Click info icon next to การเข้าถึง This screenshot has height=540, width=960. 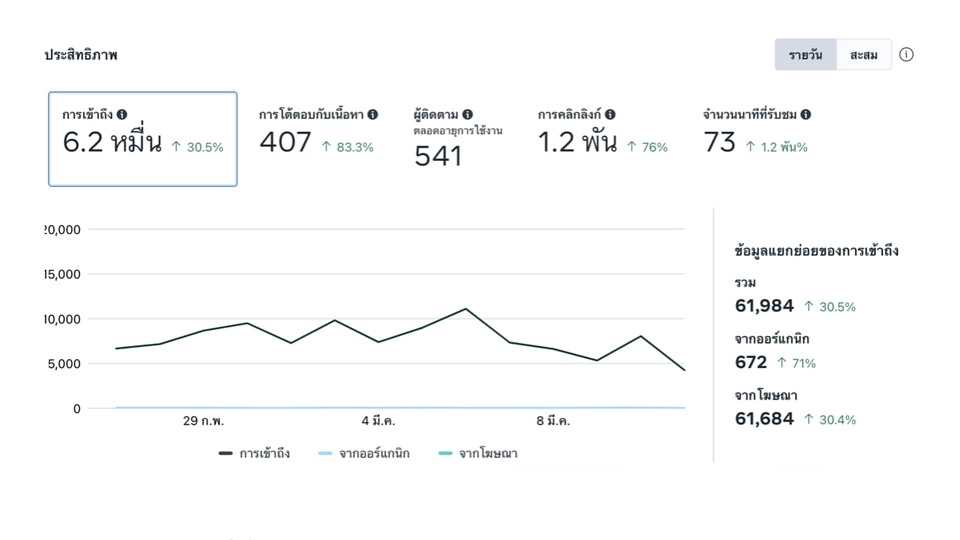click(x=122, y=114)
